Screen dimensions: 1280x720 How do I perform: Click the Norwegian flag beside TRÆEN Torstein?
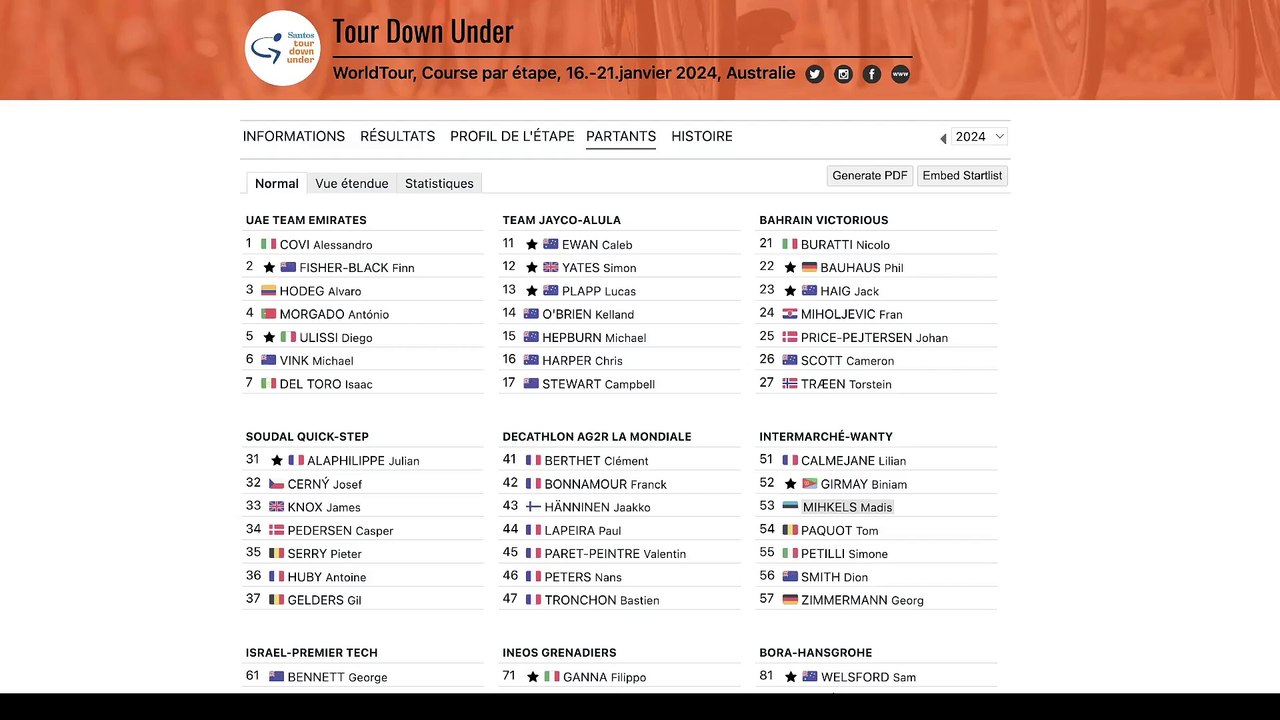(790, 384)
